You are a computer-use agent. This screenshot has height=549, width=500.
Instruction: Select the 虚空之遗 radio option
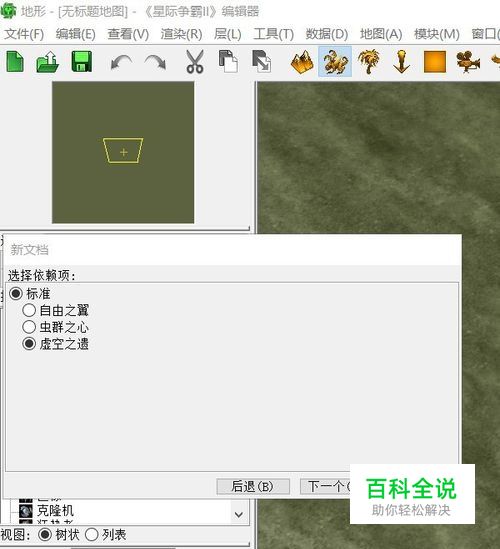[29, 344]
